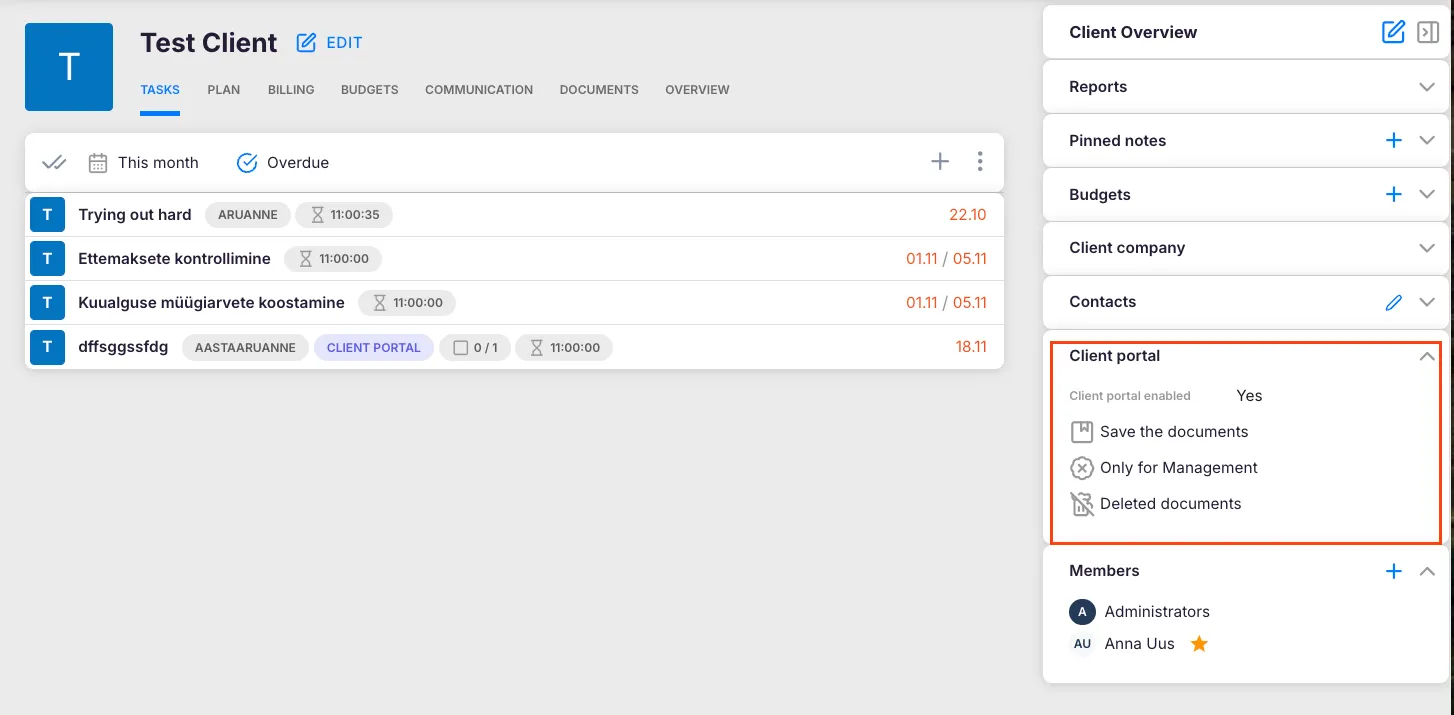Collapse the Client portal section
The height and width of the screenshot is (715, 1454).
(1427, 357)
